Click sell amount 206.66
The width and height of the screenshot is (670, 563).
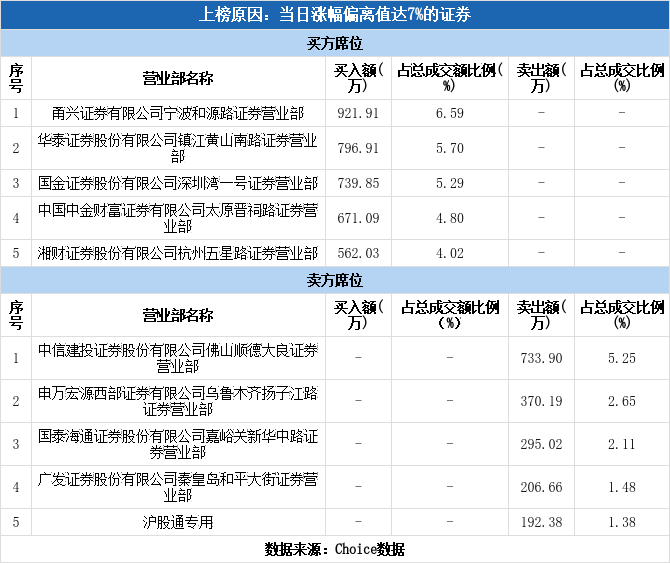[541, 487]
